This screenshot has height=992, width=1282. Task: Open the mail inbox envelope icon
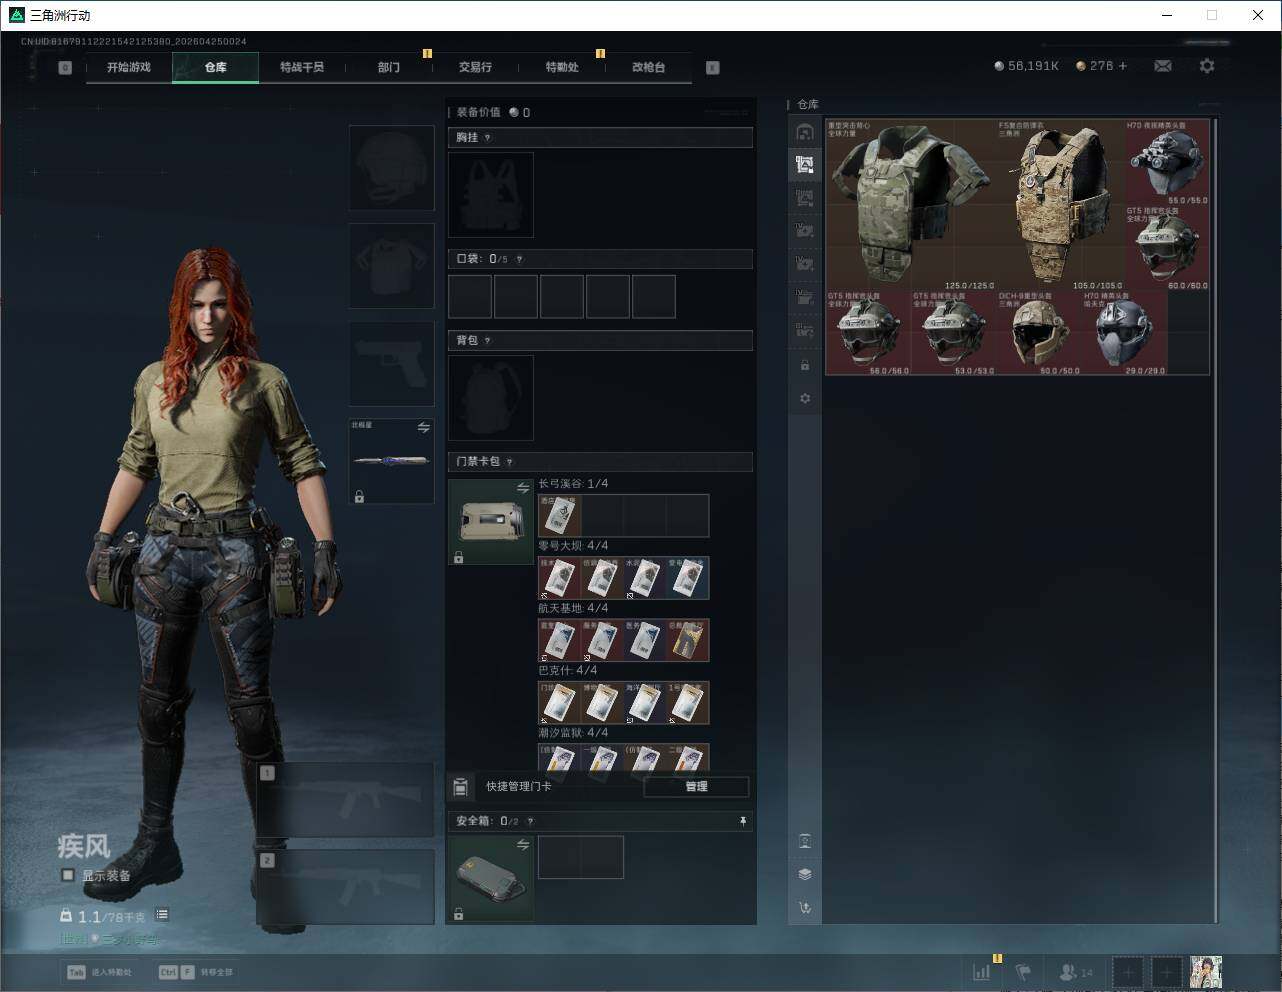[x=1162, y=66]
